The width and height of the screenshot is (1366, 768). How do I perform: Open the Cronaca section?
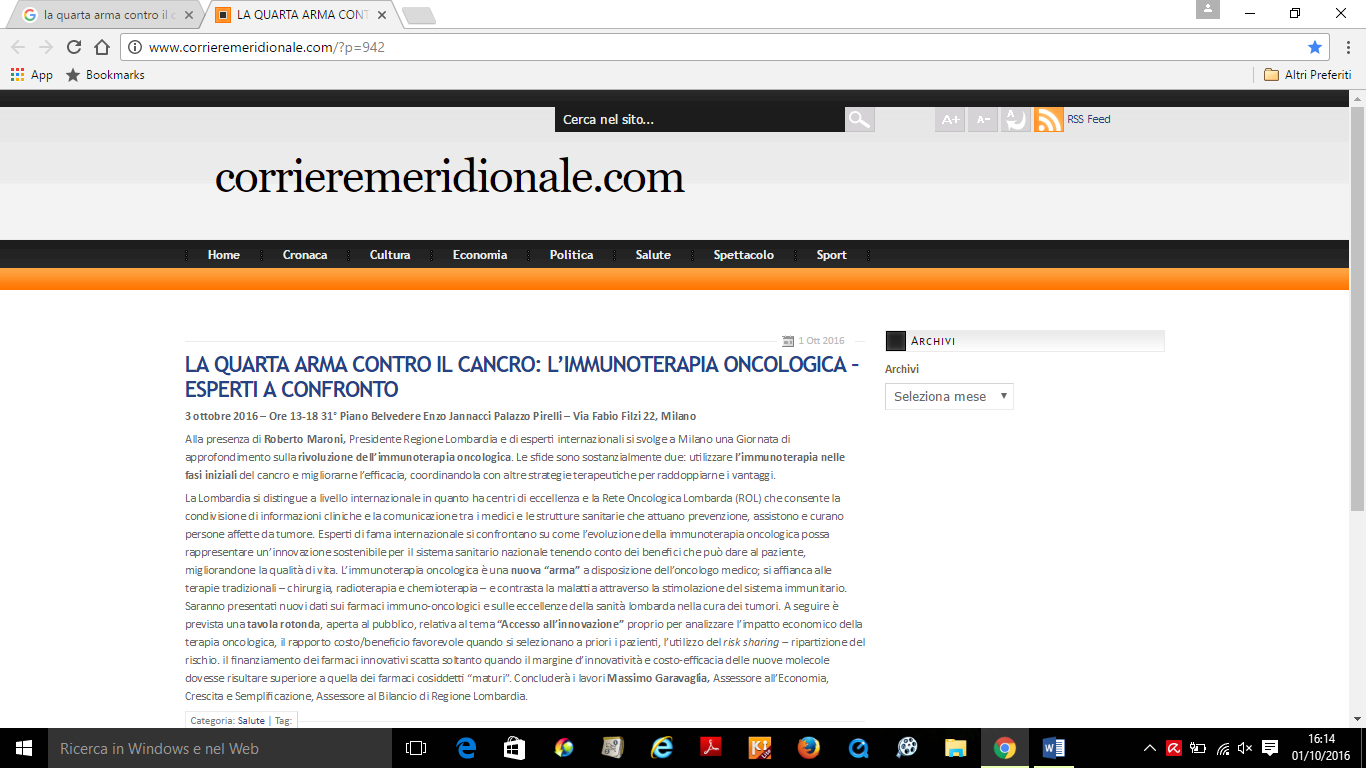(305, 255)
